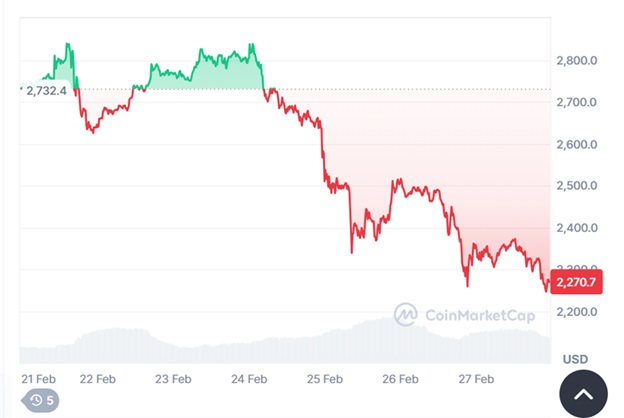Click the red 2,270.7 current price tag
Viewport: 624px width, 418px height.
tap(576, 283)
